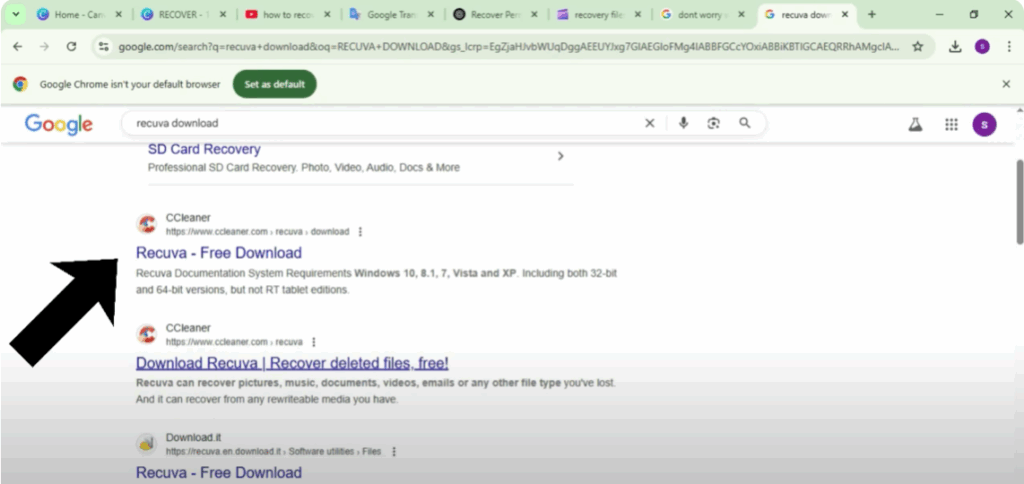Go back to previous page
The width and height of the screenshot is (1024, 484).
click(x=18, y=46)
